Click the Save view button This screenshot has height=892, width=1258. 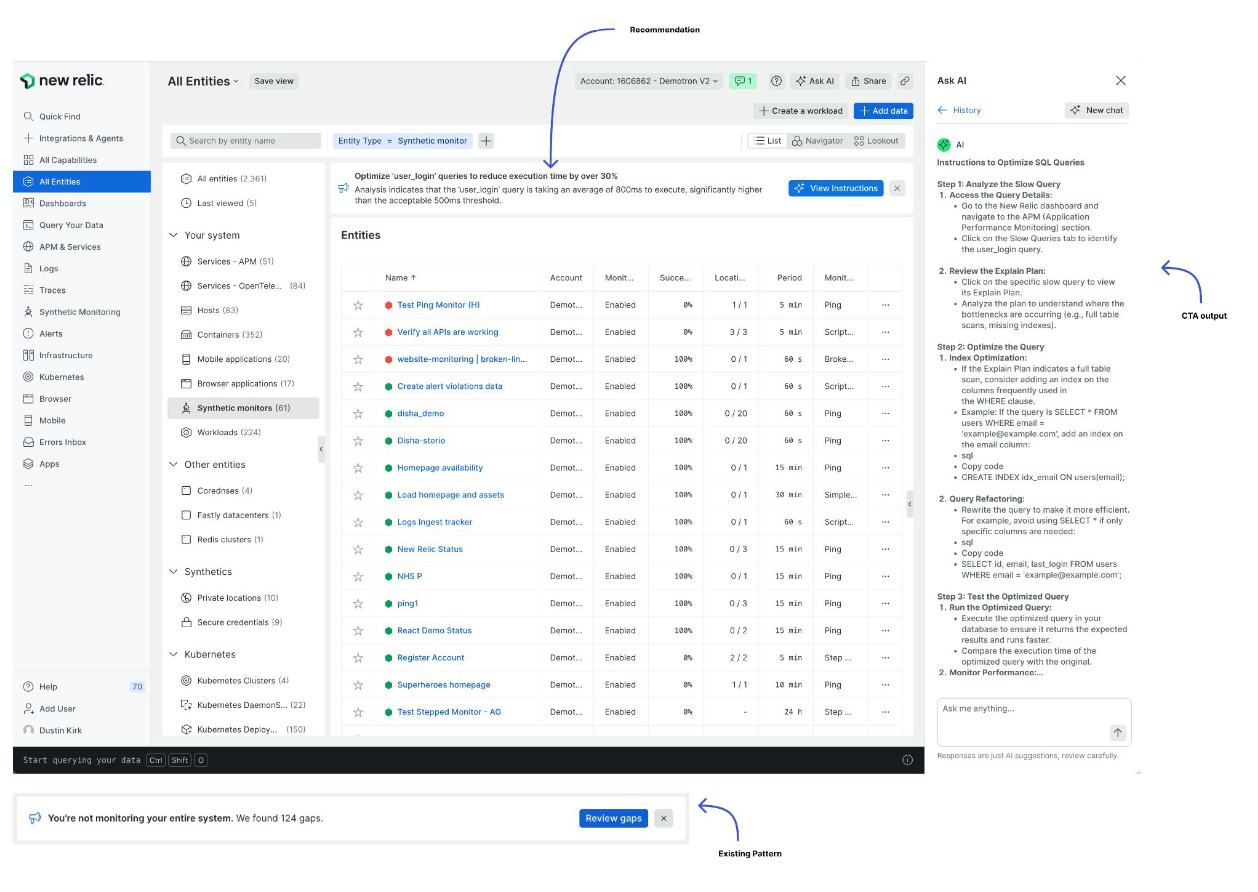[274, 81]
